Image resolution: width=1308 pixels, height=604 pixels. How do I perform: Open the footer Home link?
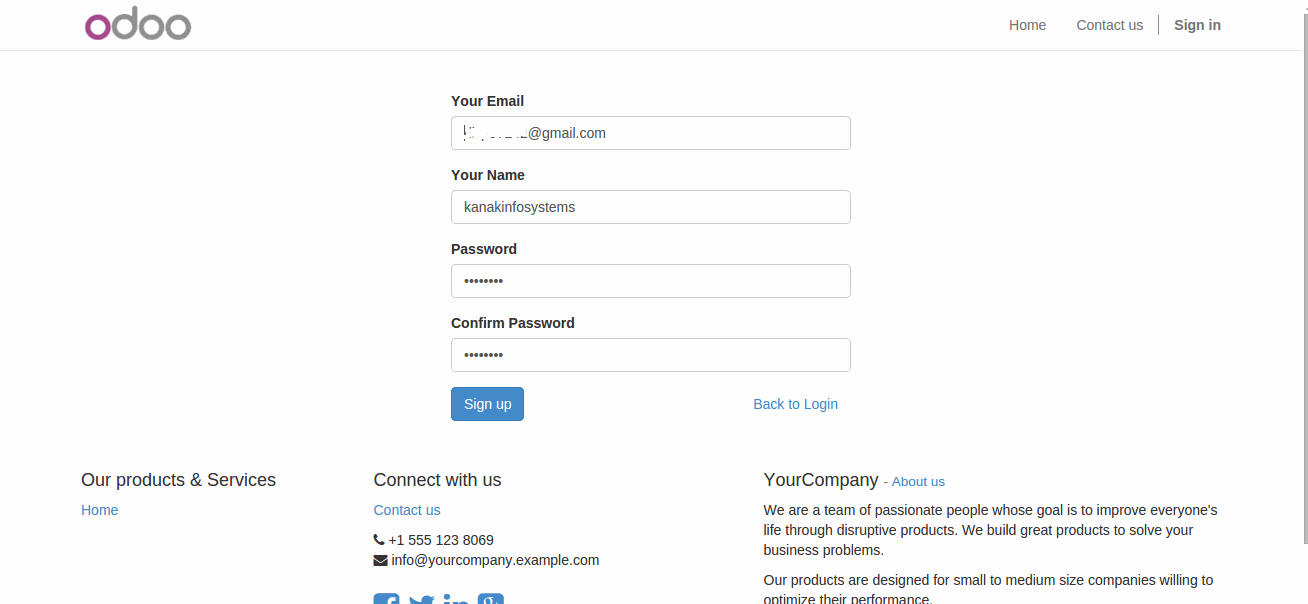tap(100, 510)
